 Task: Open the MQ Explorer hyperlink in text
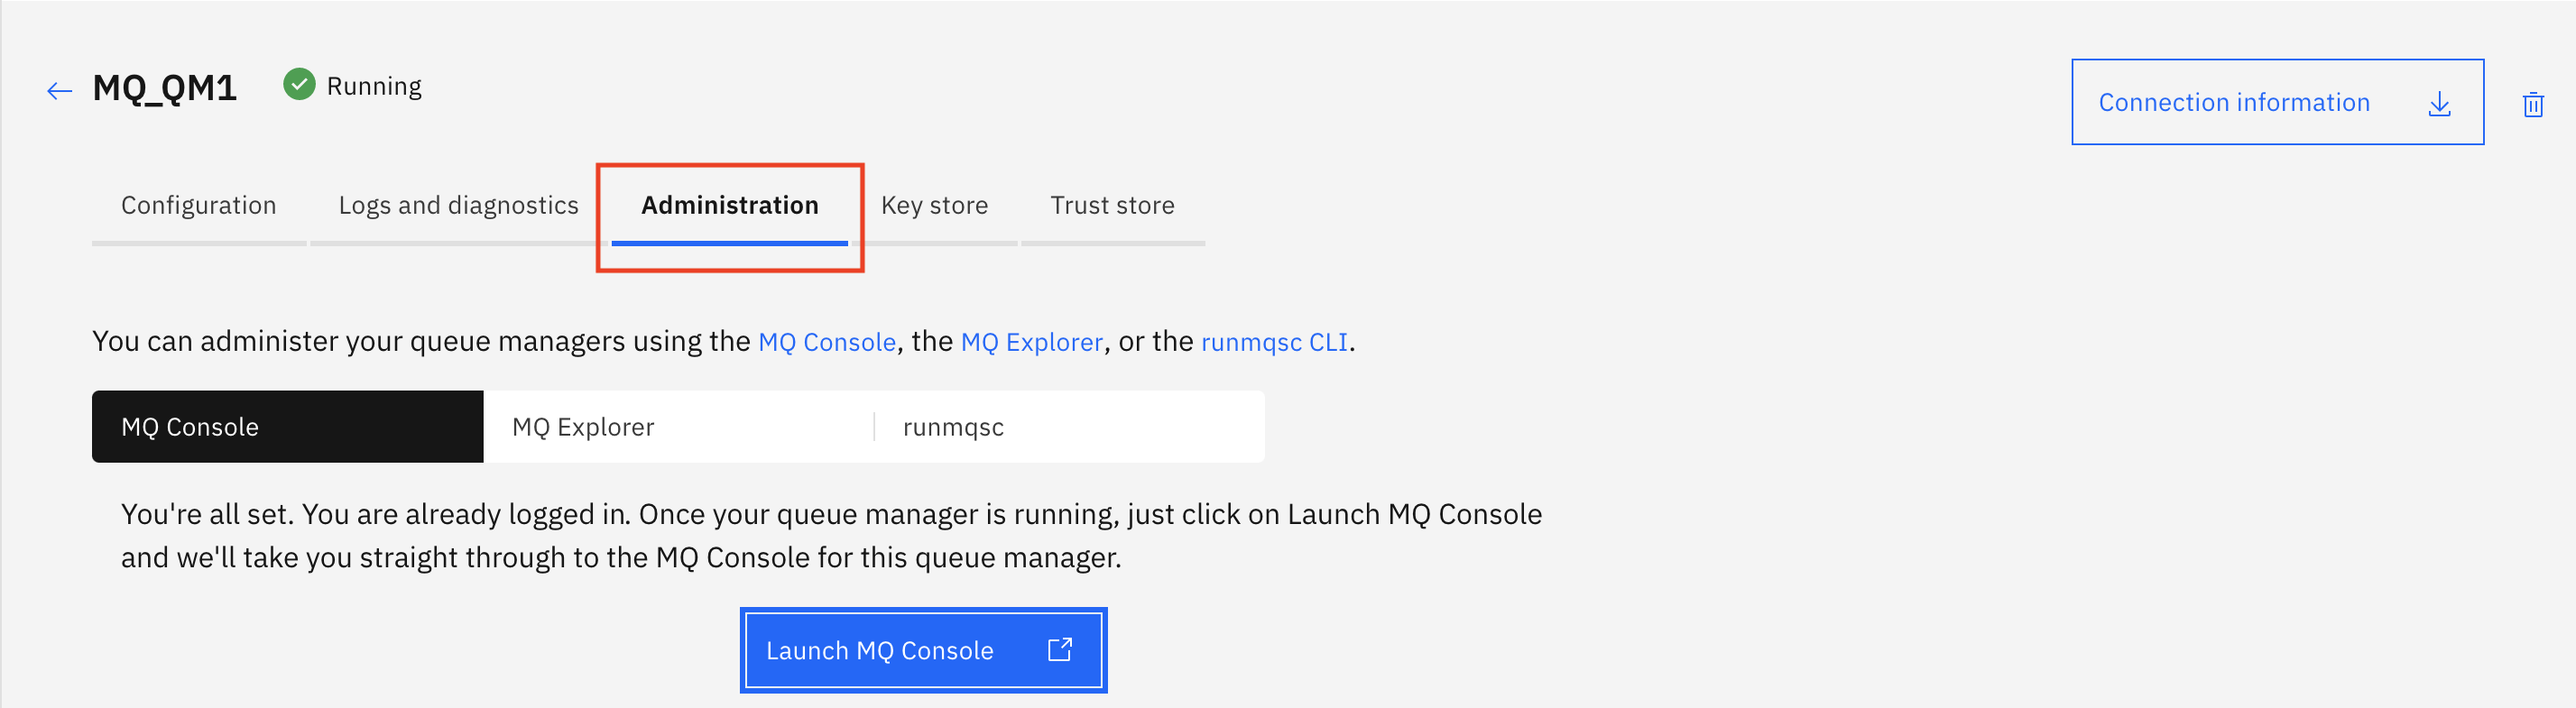[1031, 342]
